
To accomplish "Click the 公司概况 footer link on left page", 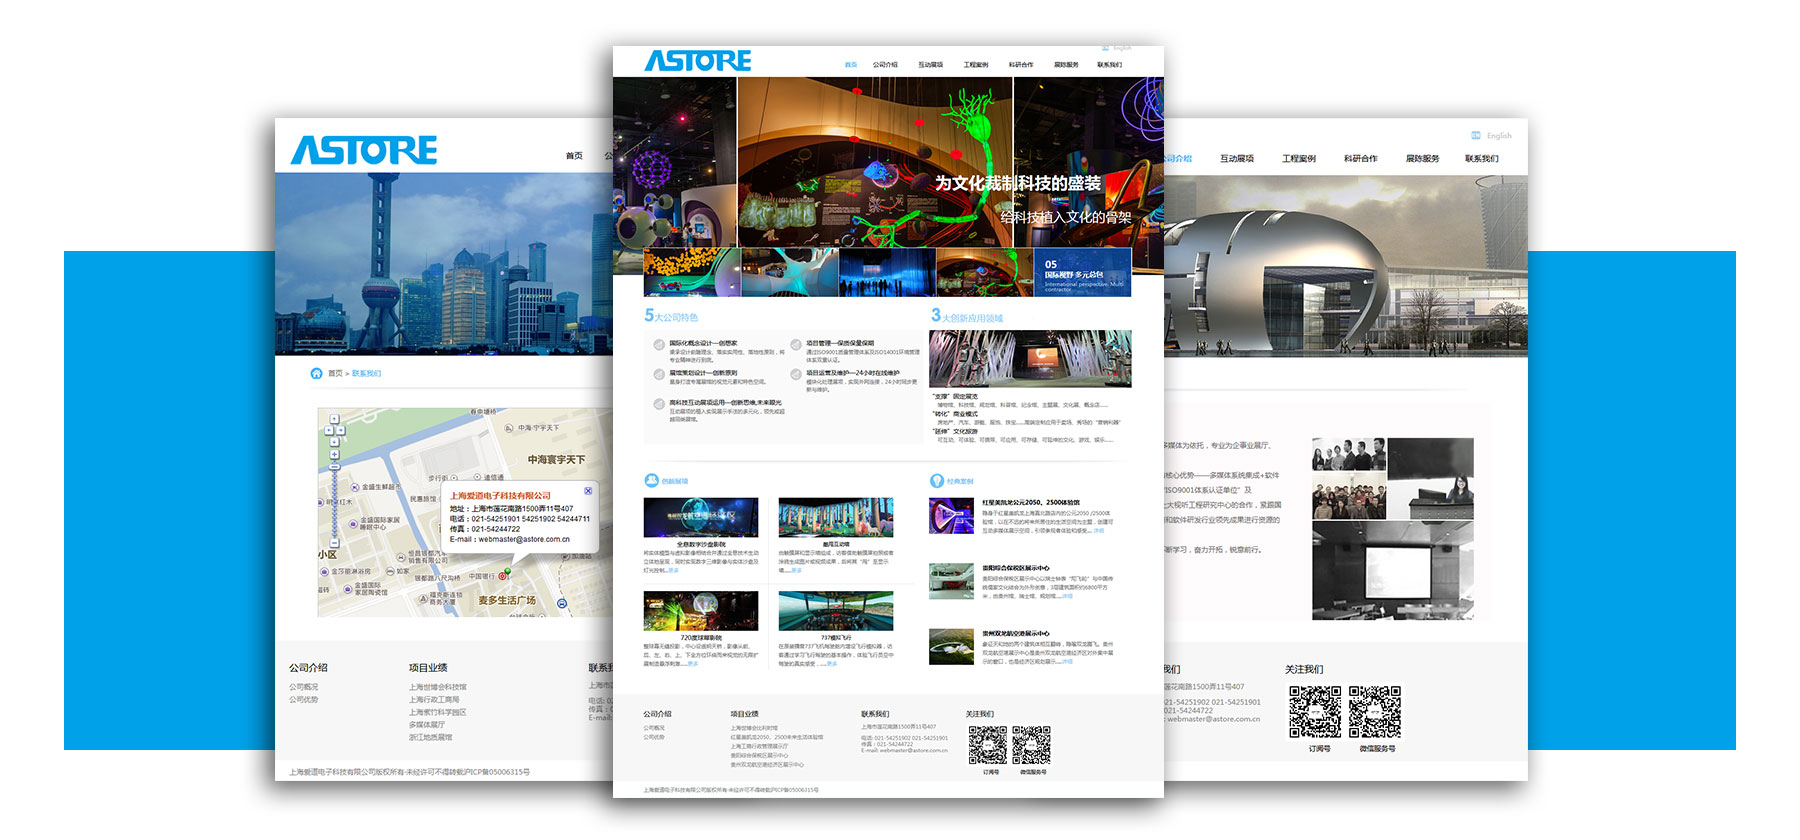I will pos(303,687).
